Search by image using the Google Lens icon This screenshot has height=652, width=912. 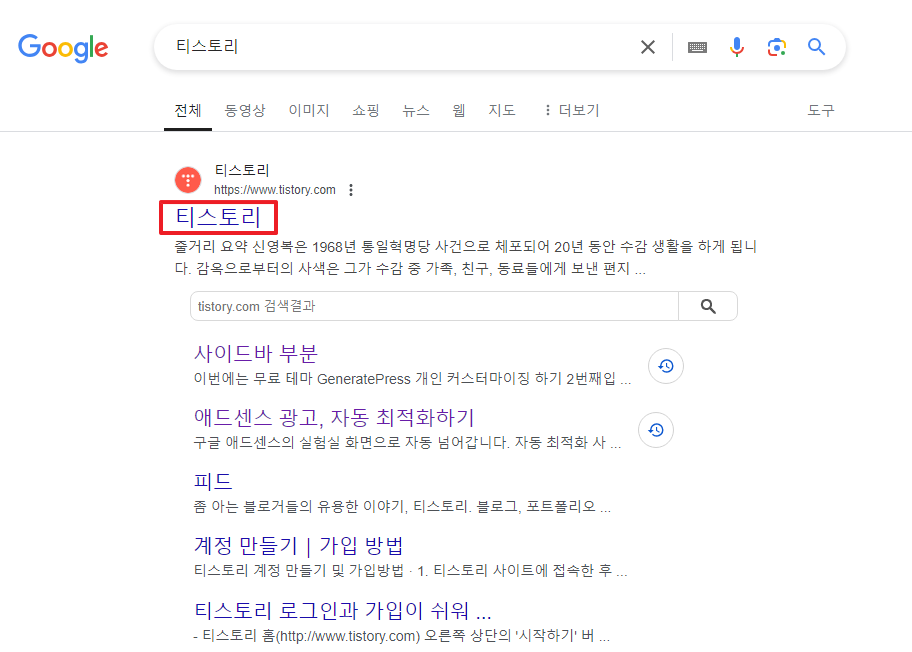777,47
